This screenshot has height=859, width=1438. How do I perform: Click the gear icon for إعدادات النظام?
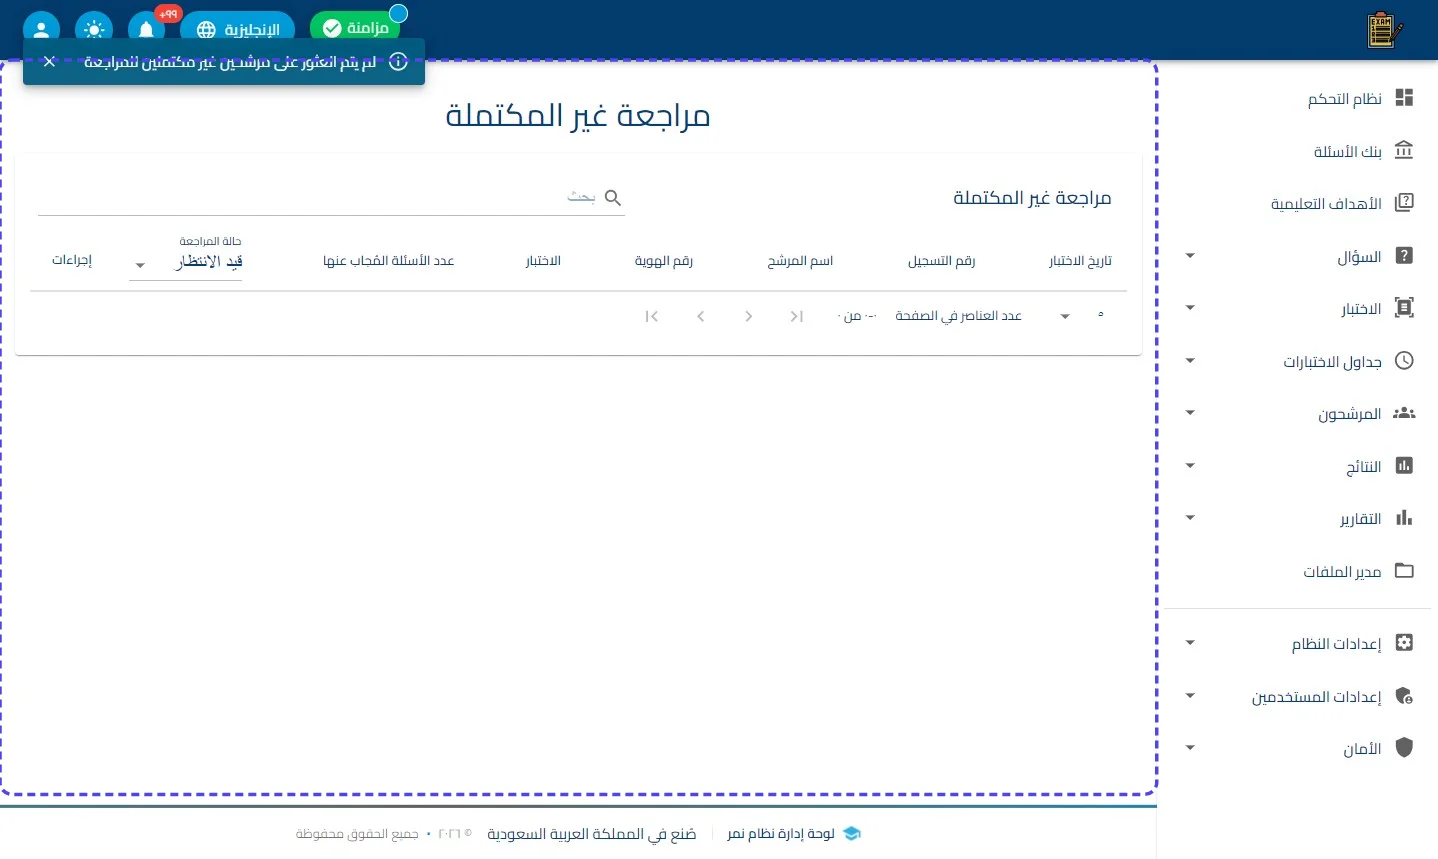[x=1404, y=643]
